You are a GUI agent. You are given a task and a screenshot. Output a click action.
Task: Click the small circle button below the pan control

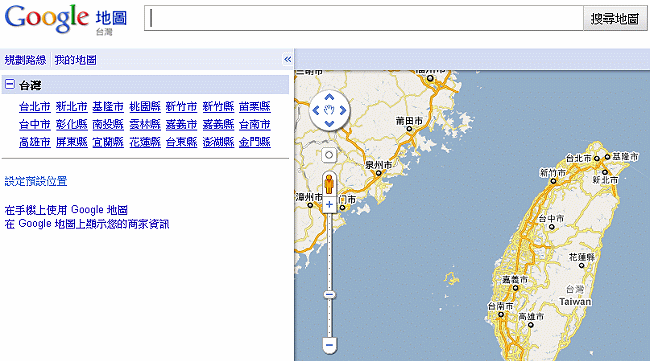point(329,155)
